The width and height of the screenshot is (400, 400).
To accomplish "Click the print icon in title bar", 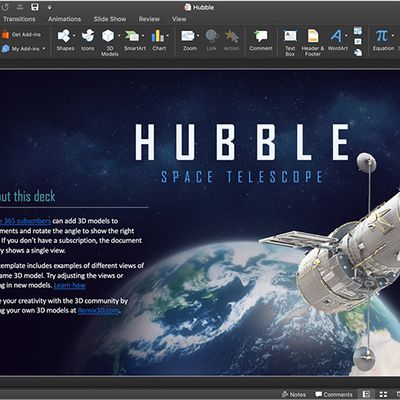I will pos(20,7).
